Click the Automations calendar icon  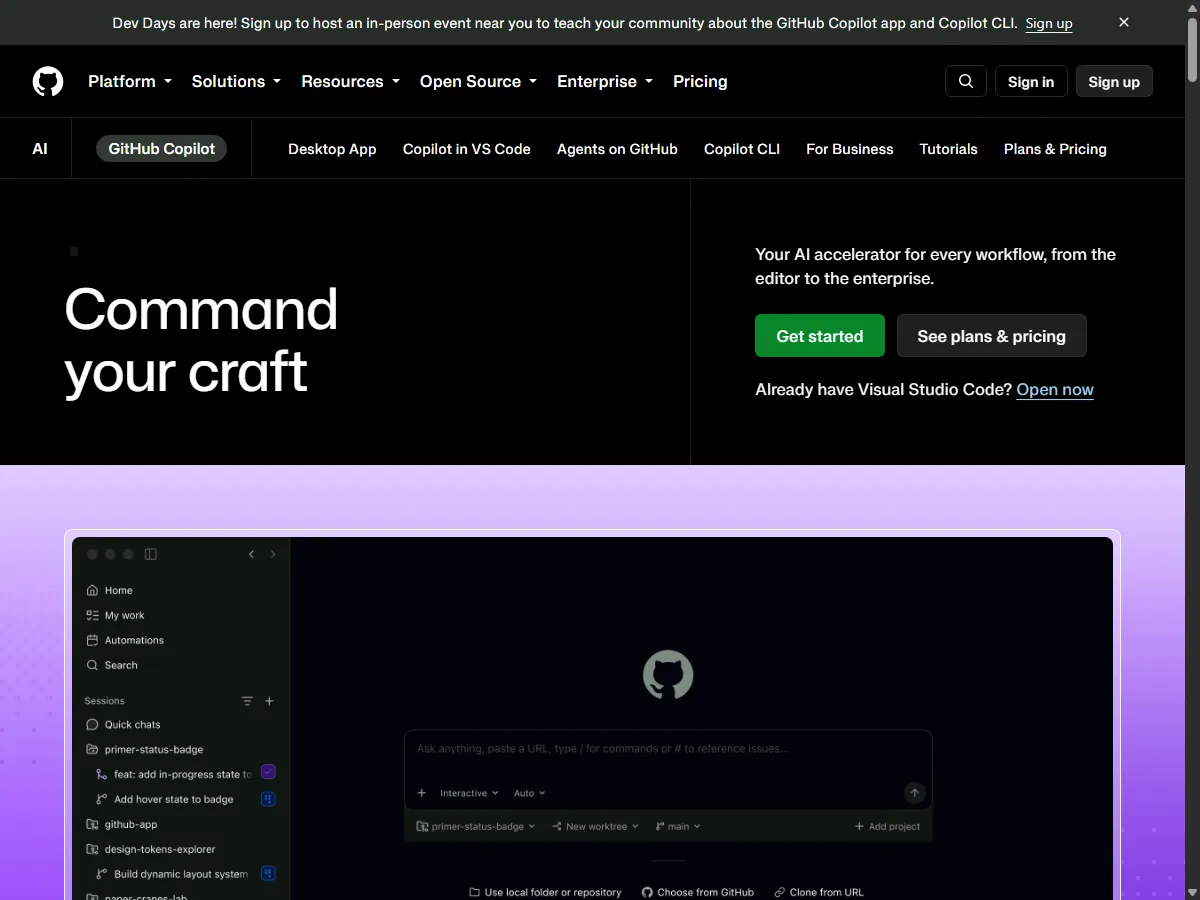pos(92,640)
